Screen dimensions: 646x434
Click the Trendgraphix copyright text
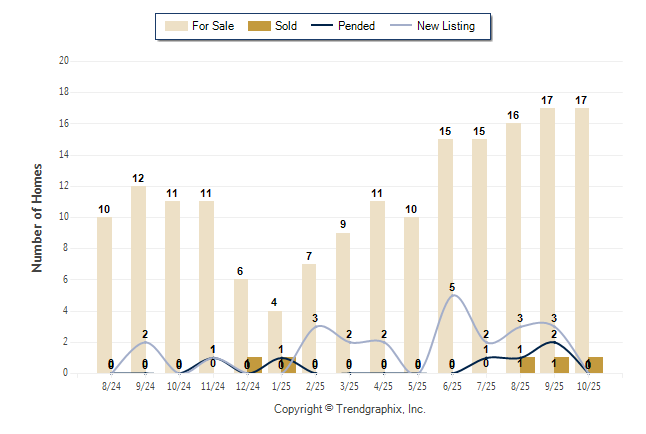(350, 409)
